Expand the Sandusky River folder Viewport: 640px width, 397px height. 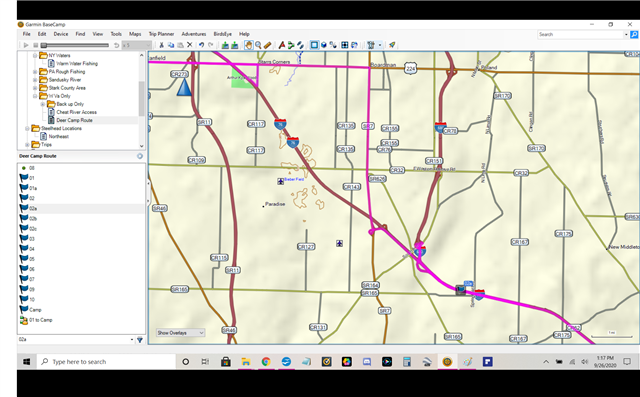35,80
